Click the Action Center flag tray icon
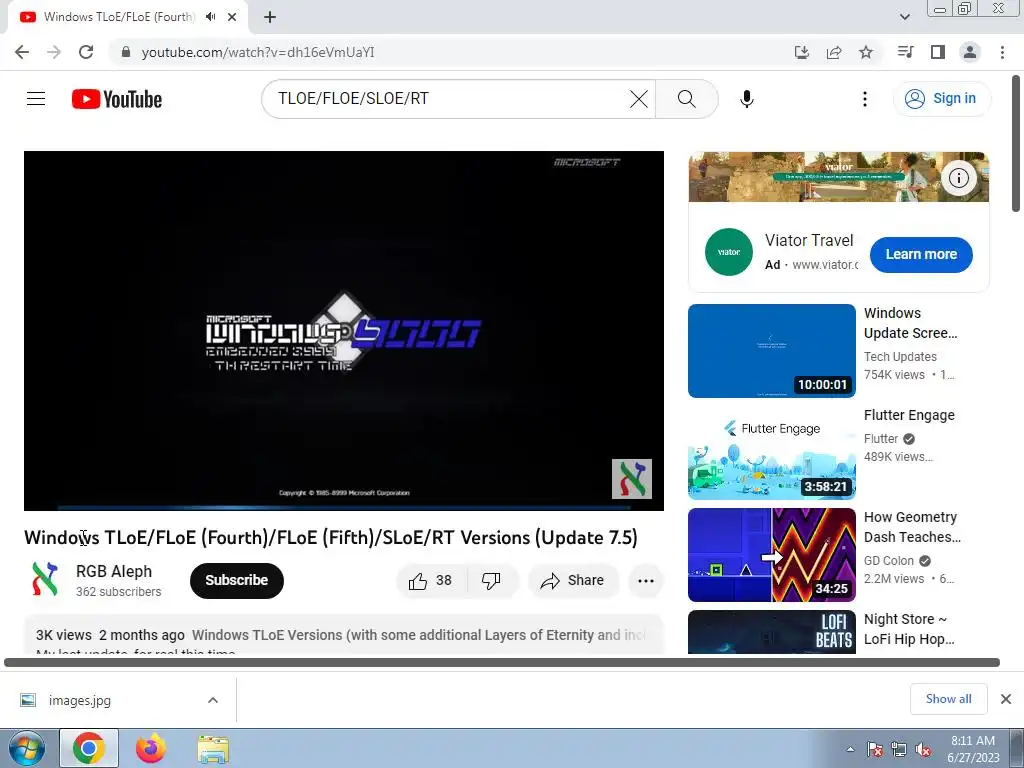 coord(874,750)
